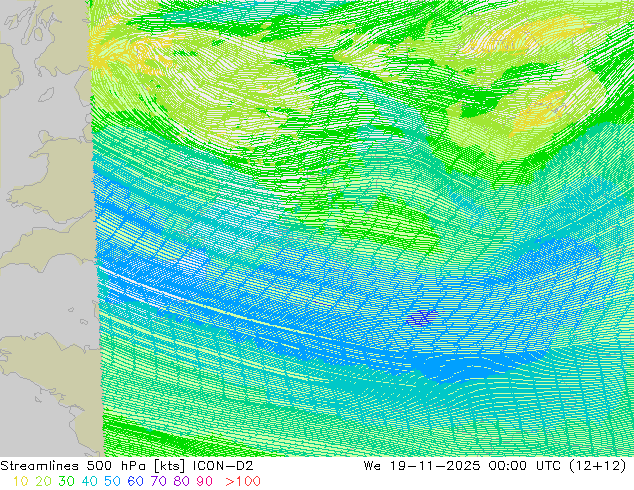Click the 'Streamlines 500 hPa [kts] ICON-D2' title
Viewport: 634px width, 490px height.
click(127, 466)
